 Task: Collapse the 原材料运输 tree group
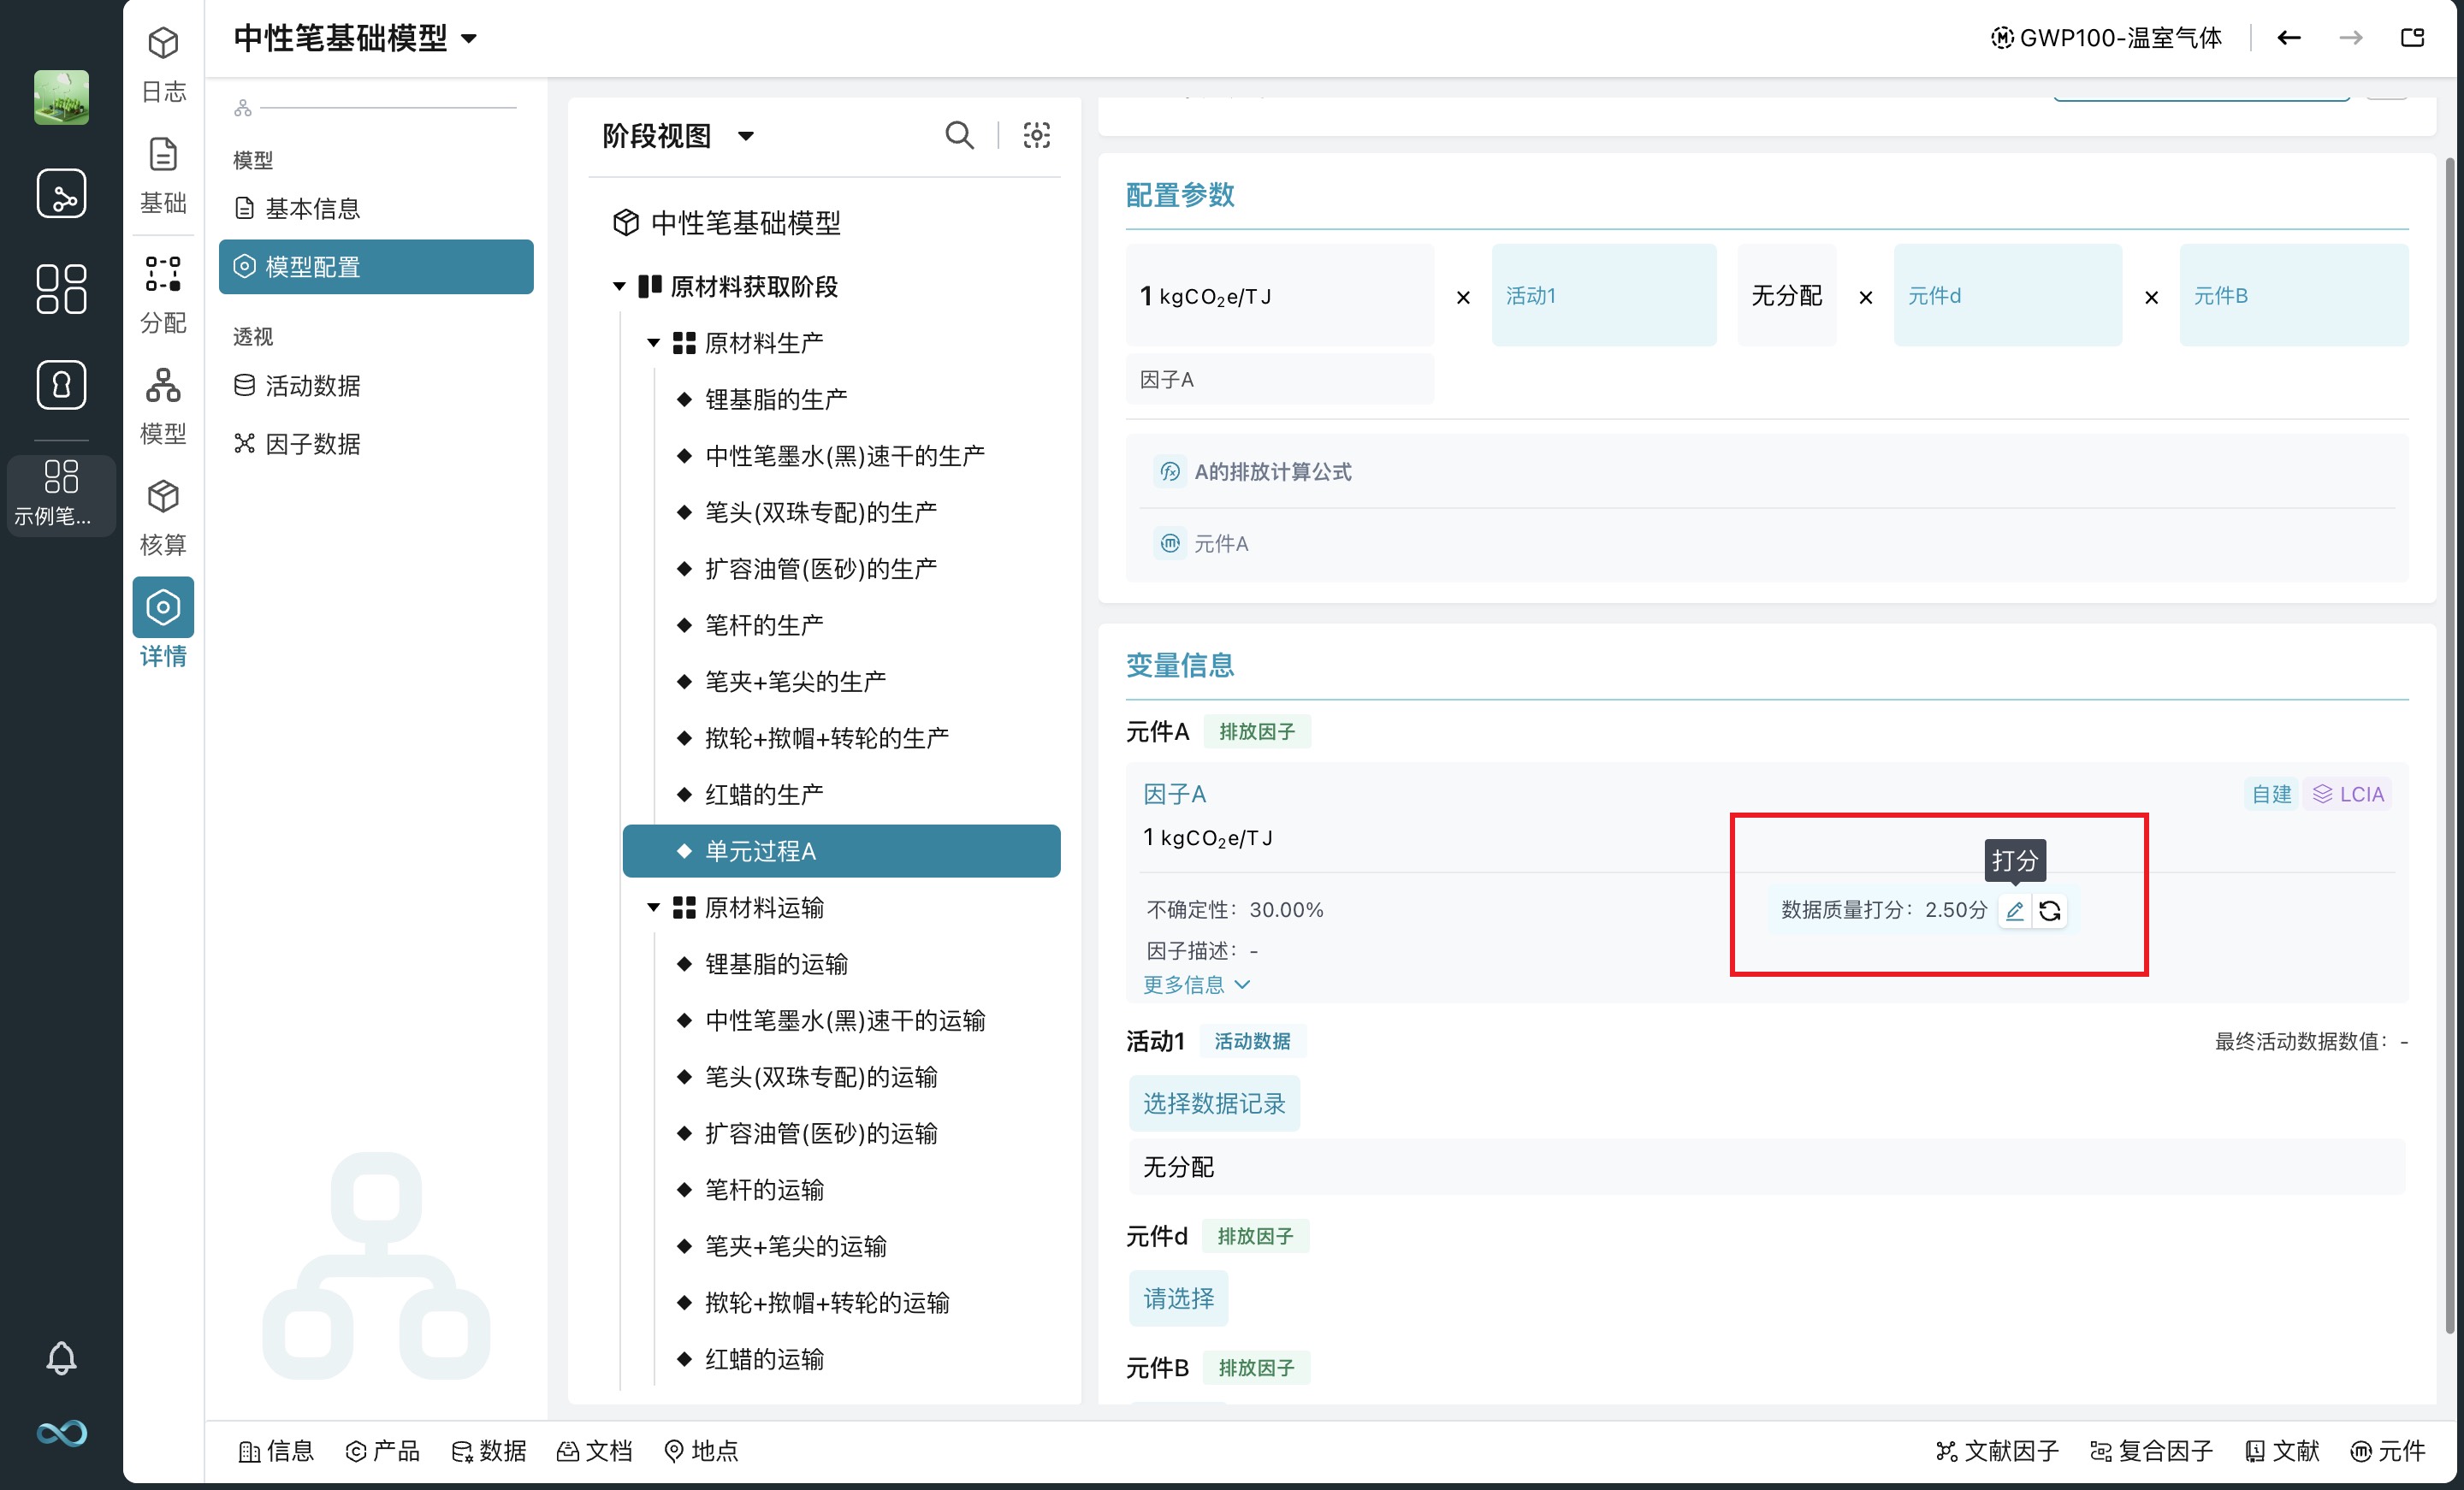click(653, 907)
